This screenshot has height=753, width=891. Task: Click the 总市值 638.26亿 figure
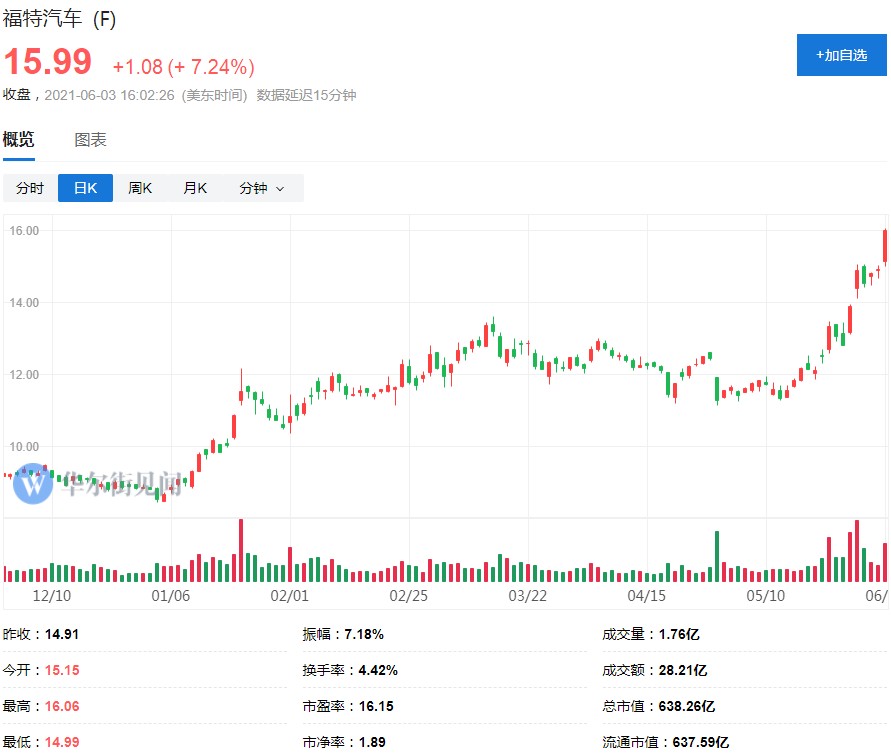click(x=686, y=706)
